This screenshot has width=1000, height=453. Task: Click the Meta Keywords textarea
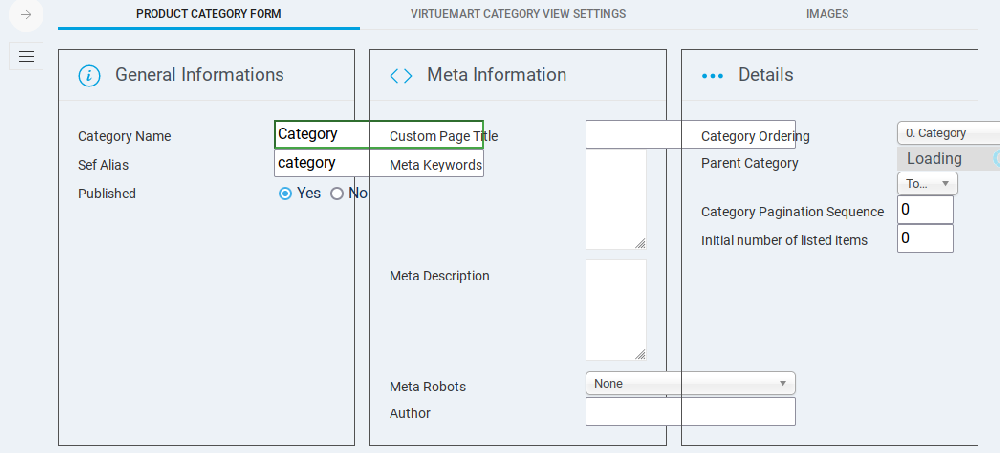pos(615,200)
